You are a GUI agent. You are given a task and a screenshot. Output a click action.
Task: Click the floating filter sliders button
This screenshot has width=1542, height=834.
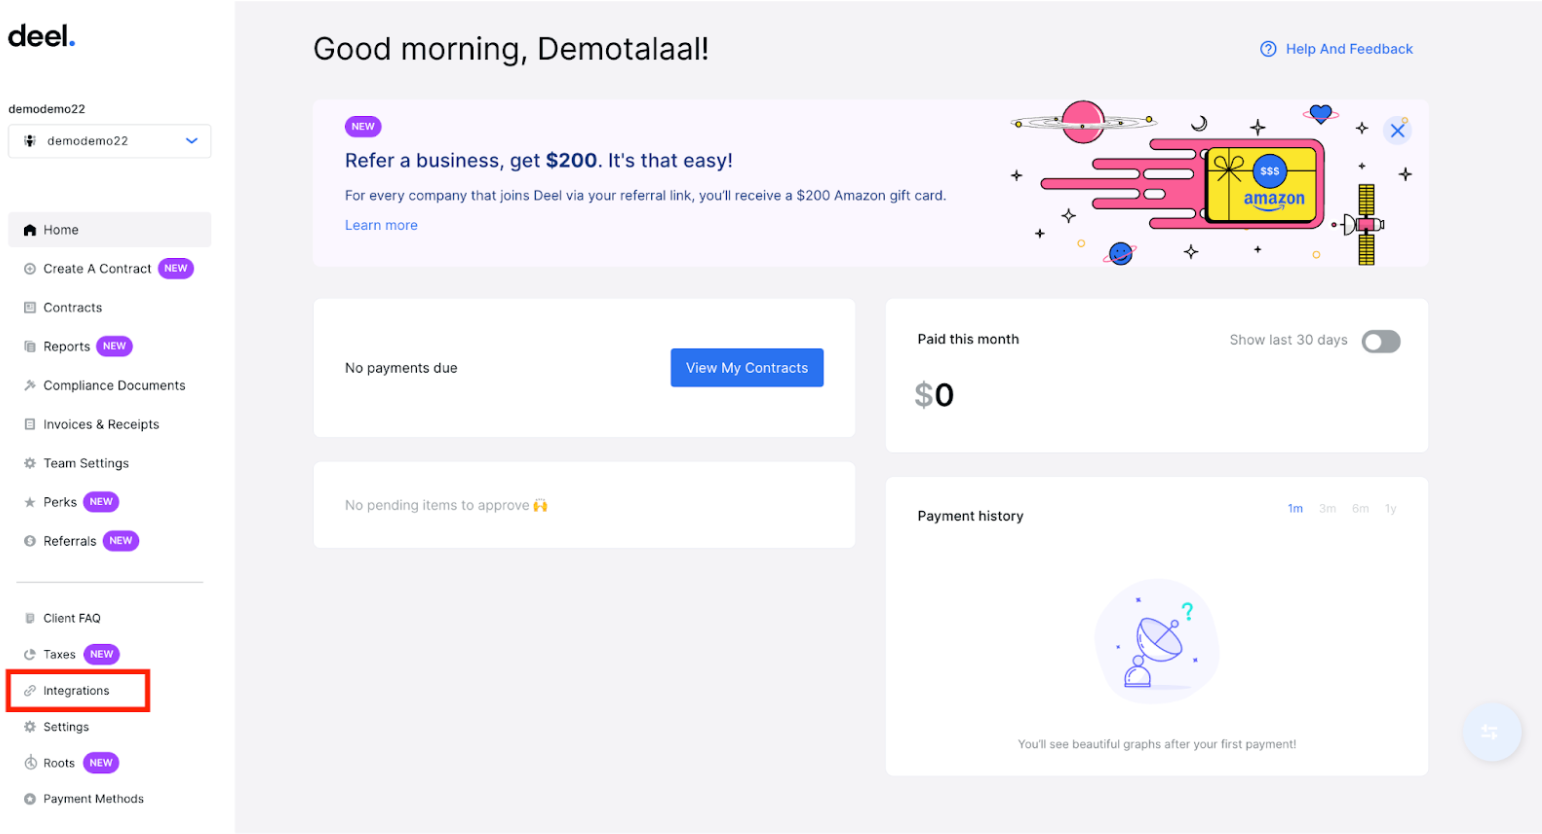tap(1490, 732)
